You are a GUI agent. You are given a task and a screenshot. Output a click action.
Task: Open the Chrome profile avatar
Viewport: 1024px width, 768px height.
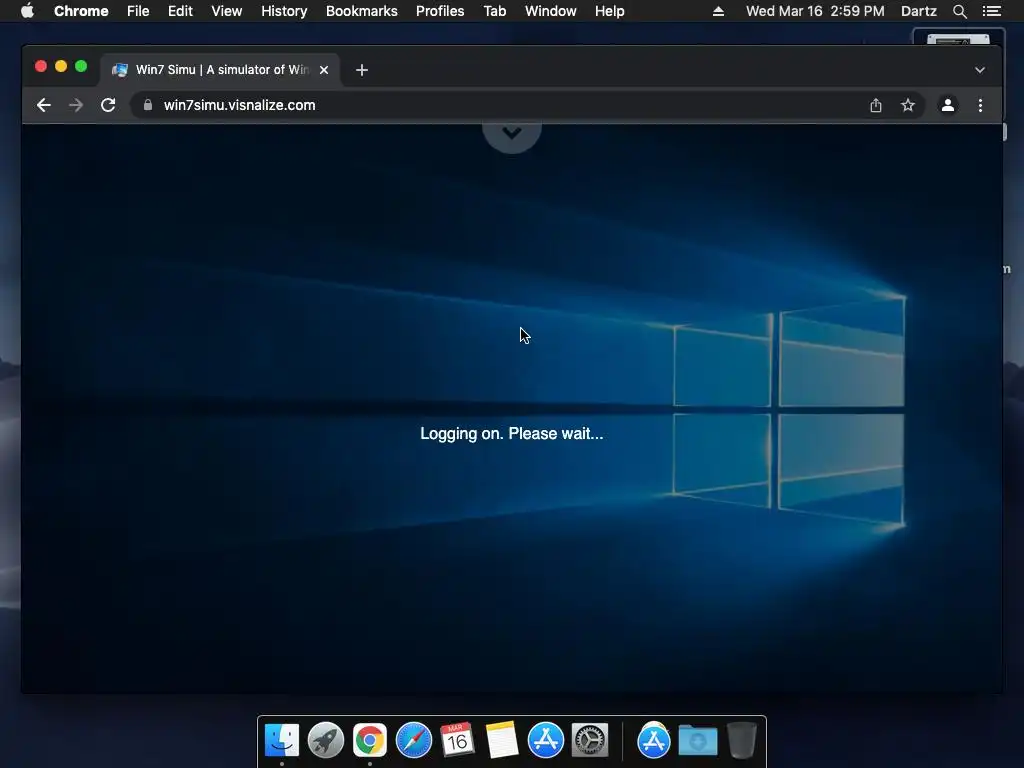(x=948, y=105)
